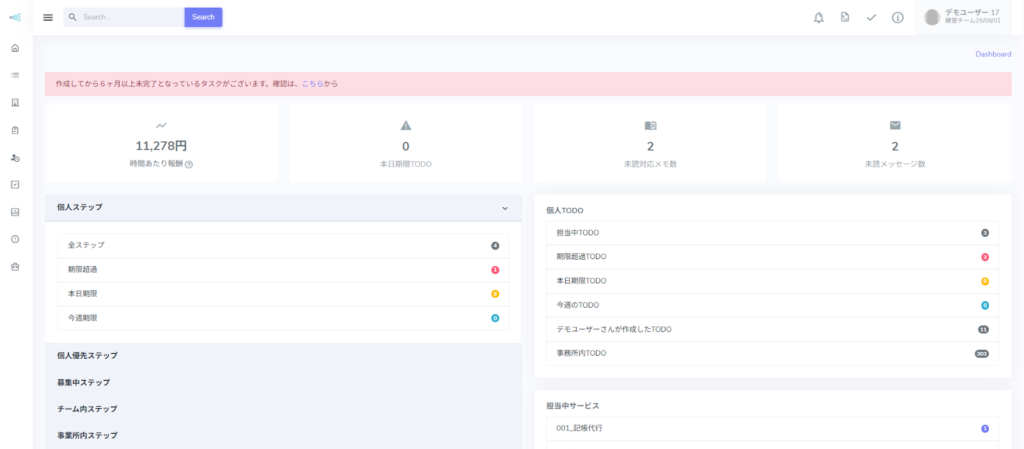Expand the 募集中ステップ section
Viewport: 1024px width, 449px height.
pyautogui.click(x=84, y=382)
